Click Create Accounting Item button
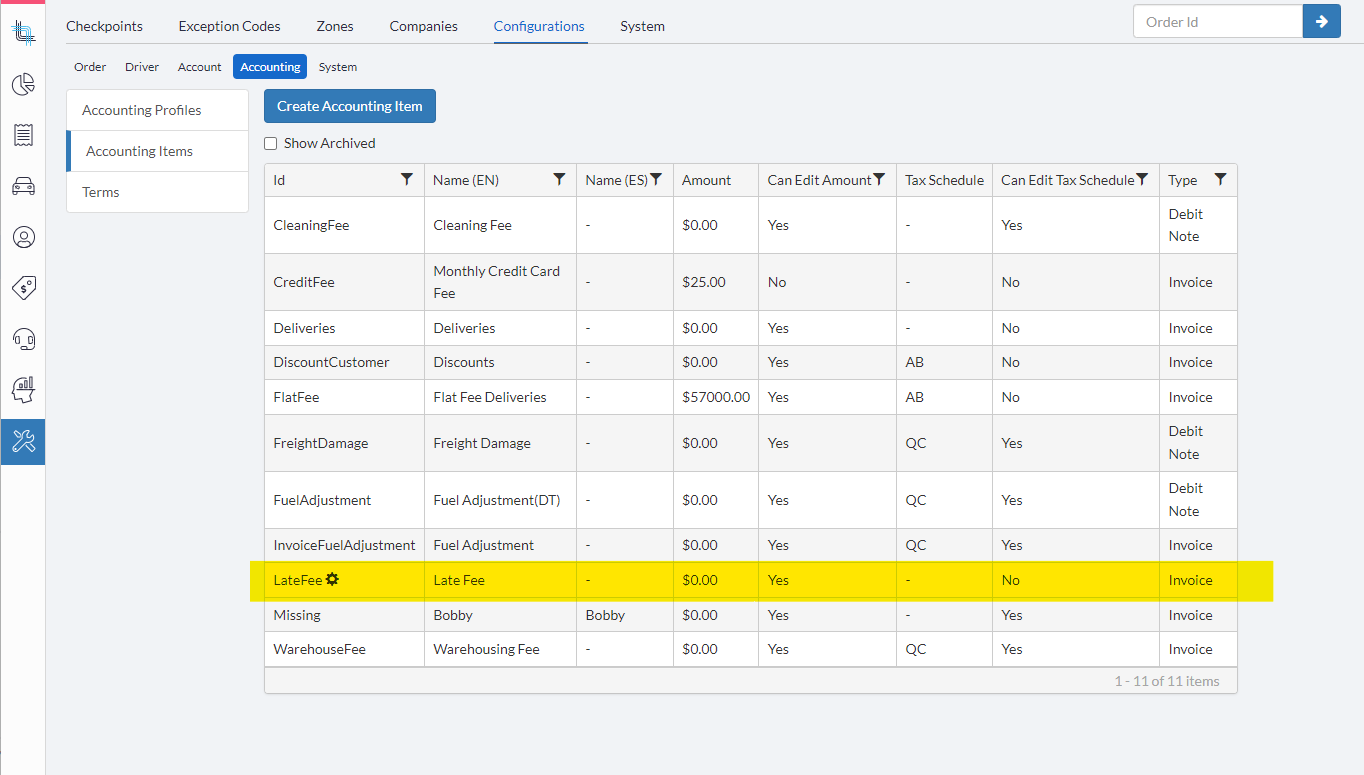 point(350,106)
